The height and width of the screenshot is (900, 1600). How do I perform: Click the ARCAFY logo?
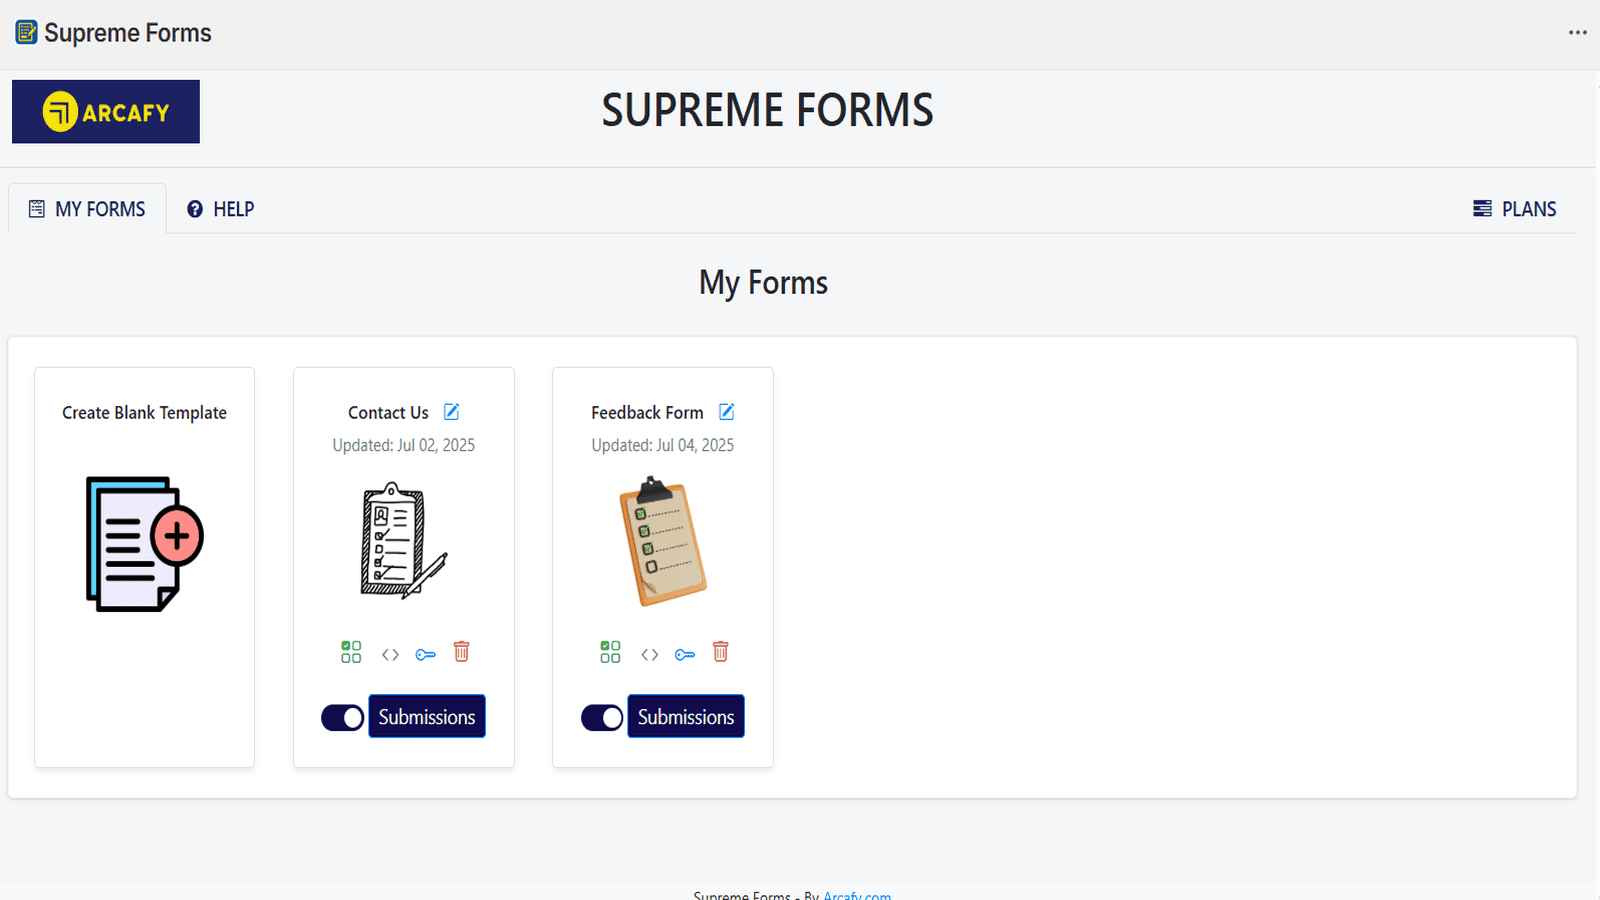coord(105,111)
